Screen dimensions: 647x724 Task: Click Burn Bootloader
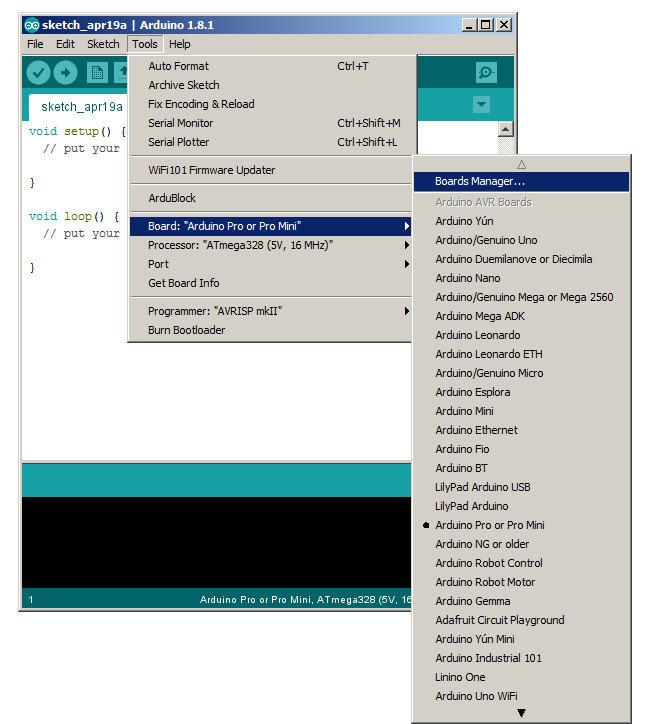271,330
